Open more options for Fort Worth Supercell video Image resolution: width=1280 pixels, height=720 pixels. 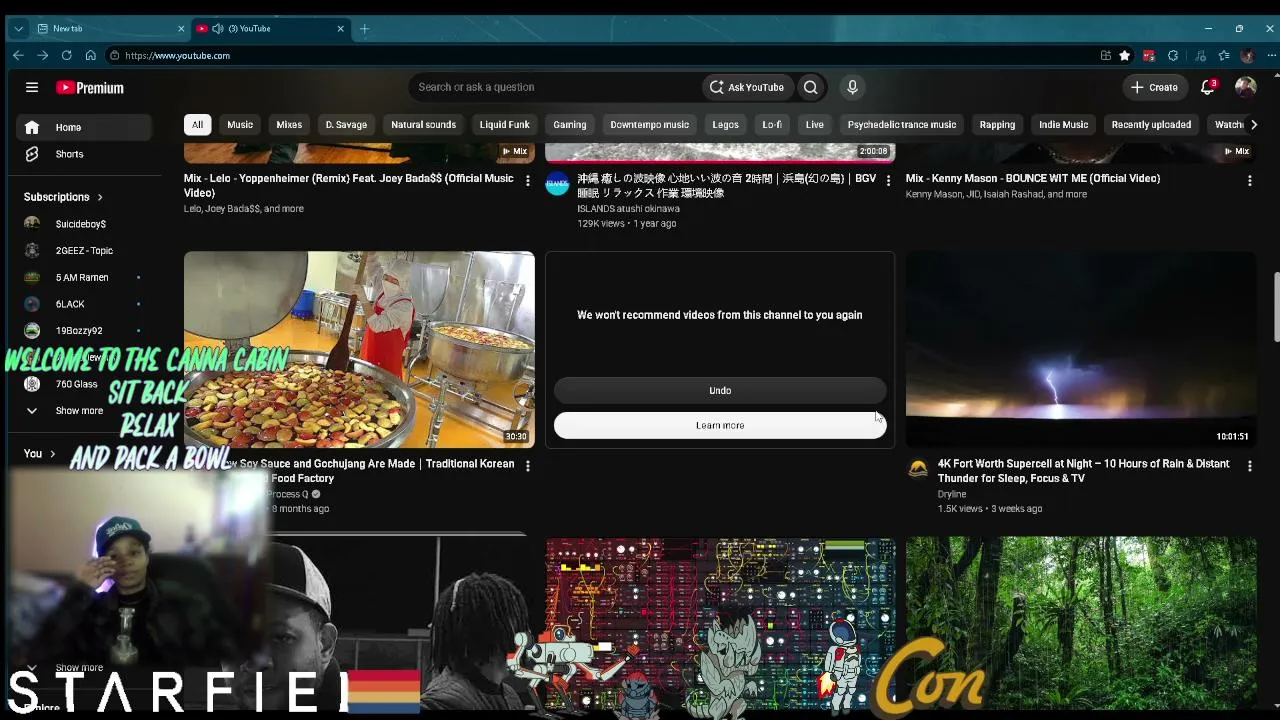[x=1249, y=466]
